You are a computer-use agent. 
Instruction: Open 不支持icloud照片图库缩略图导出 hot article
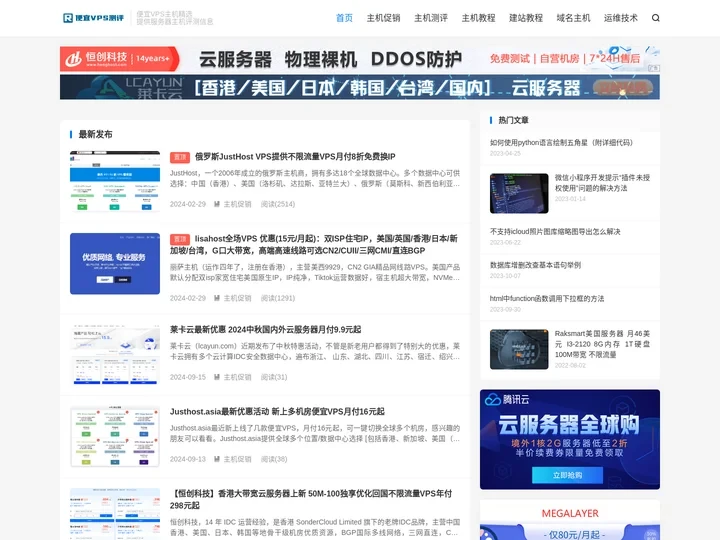tap(555, 231)
